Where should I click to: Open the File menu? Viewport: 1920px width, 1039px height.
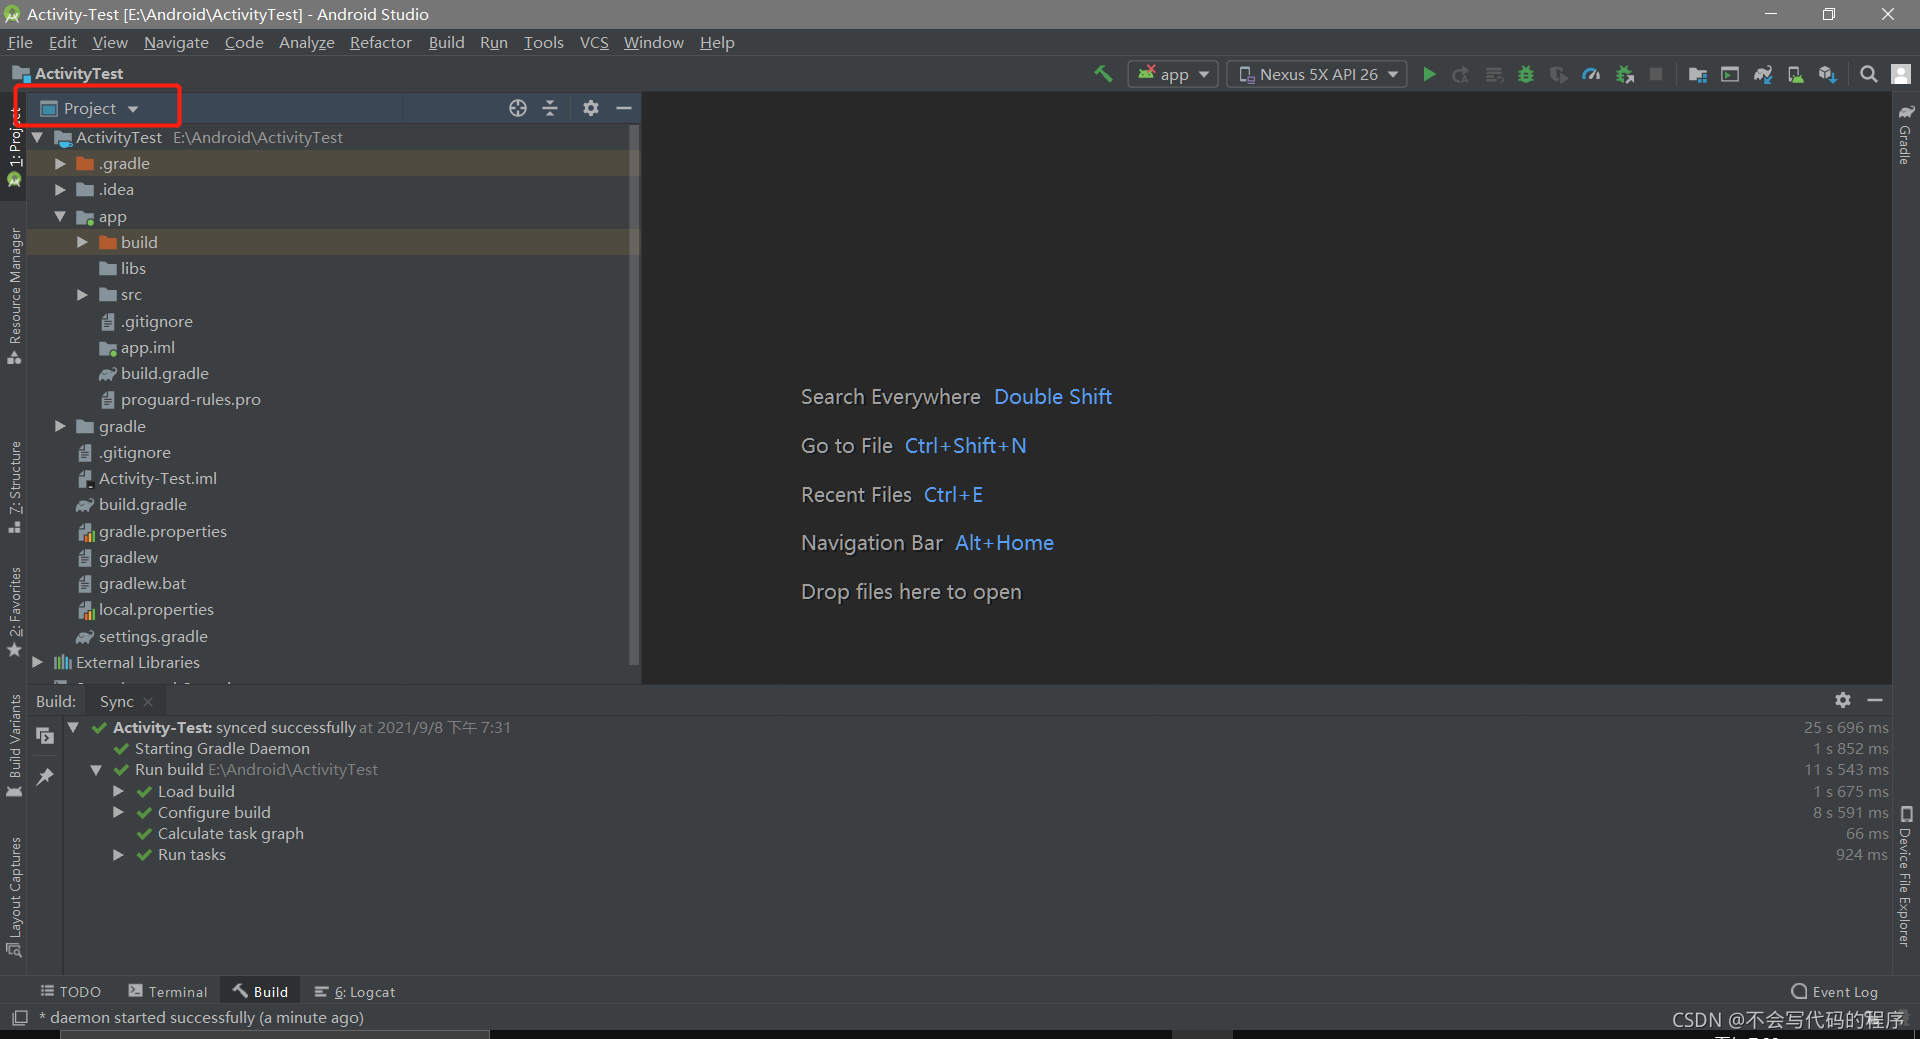point(20,42)
